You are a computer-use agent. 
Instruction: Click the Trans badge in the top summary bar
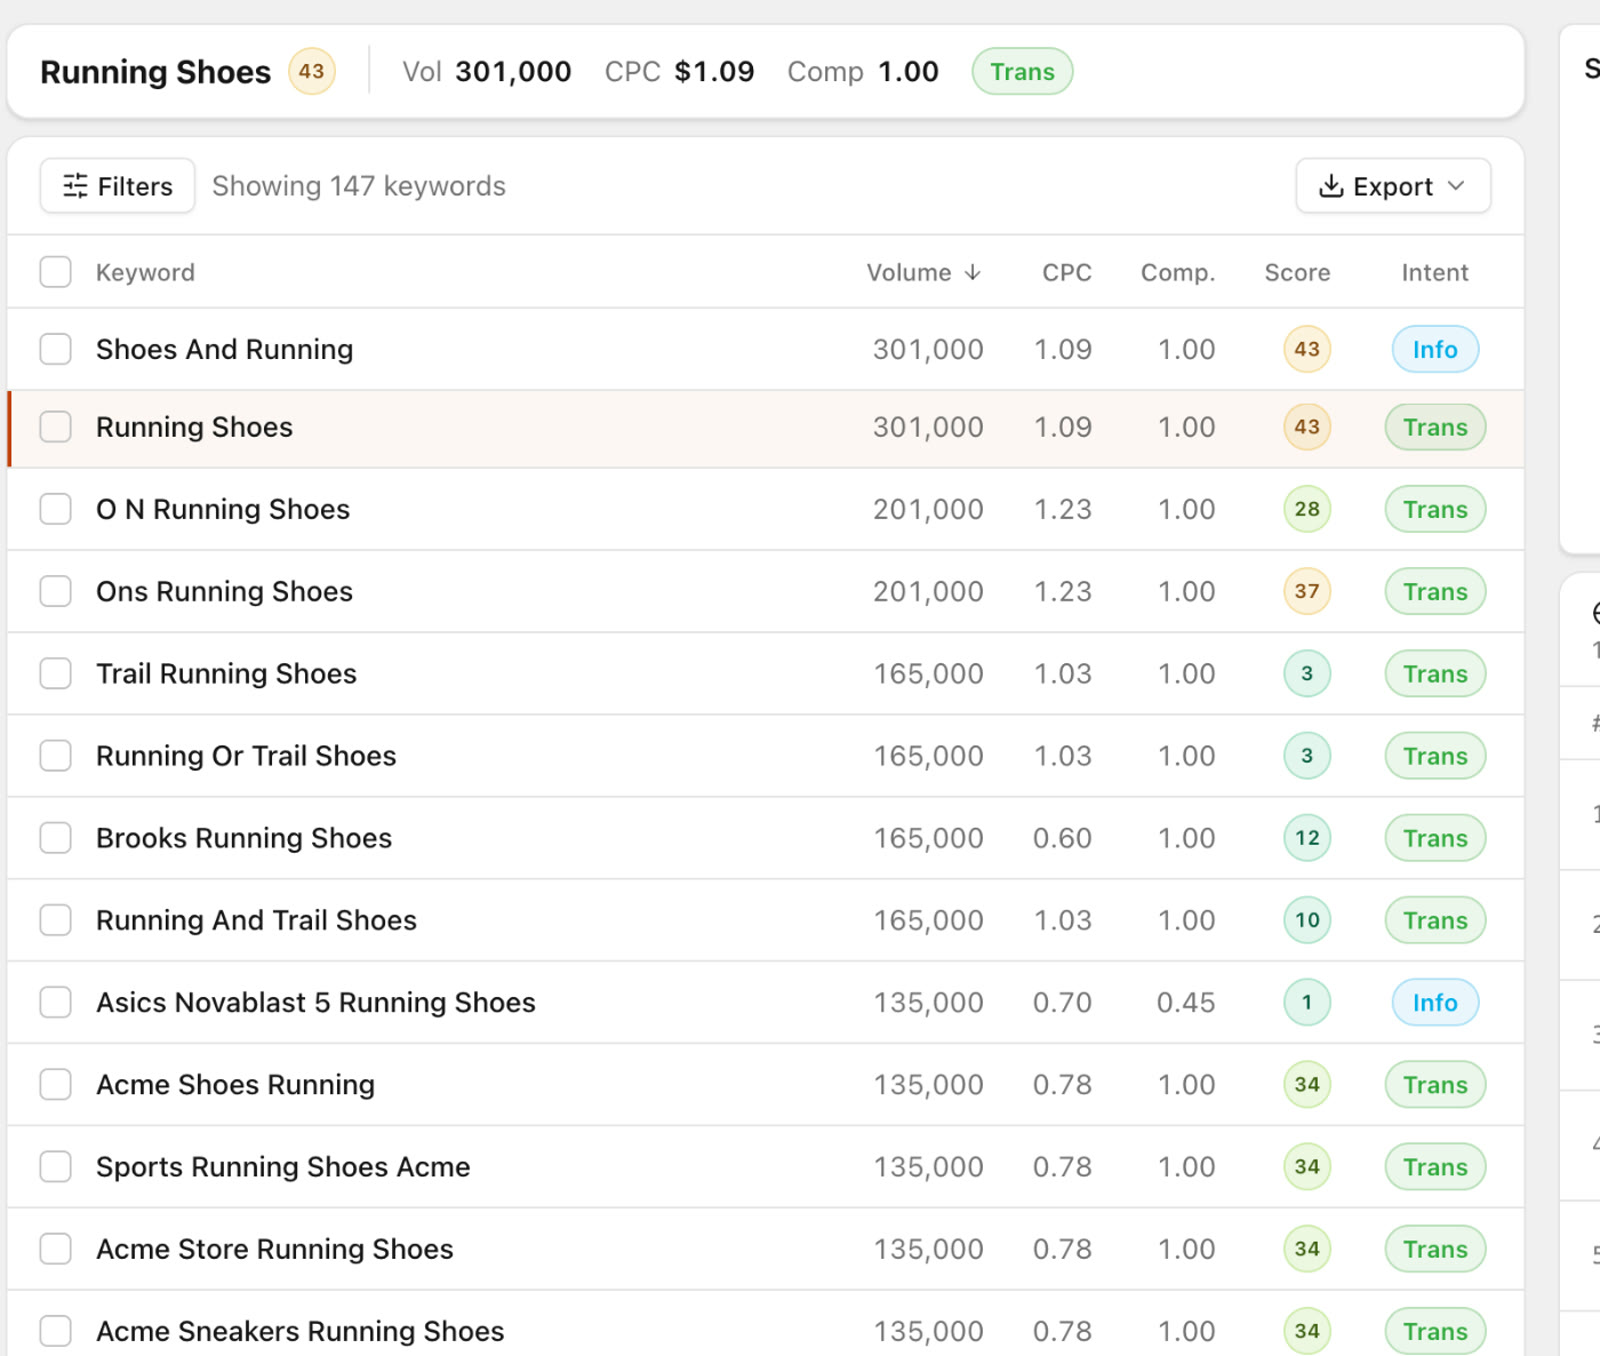(1022, 72)
